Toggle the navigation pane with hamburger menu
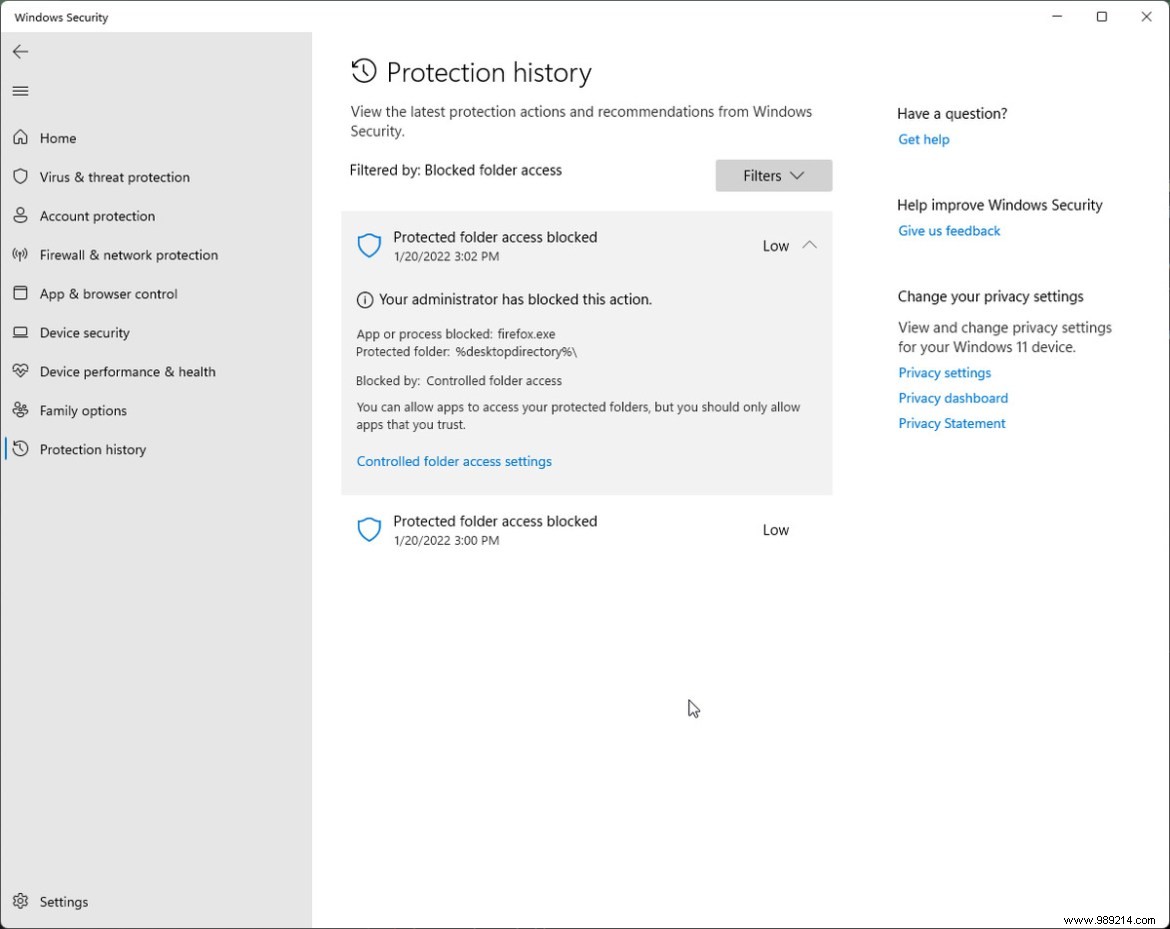 click(x=20, y=90)
